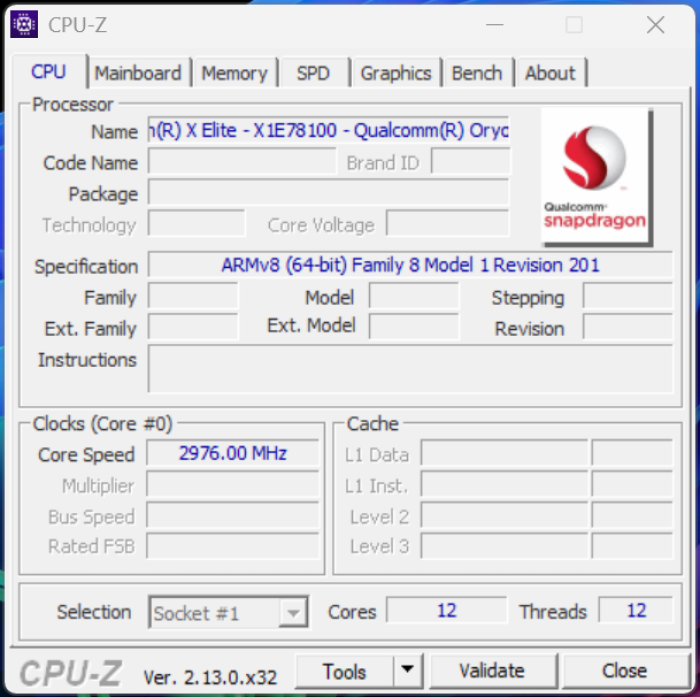Select the SPD tab
The image size is (700, 697).
point(313,73)
